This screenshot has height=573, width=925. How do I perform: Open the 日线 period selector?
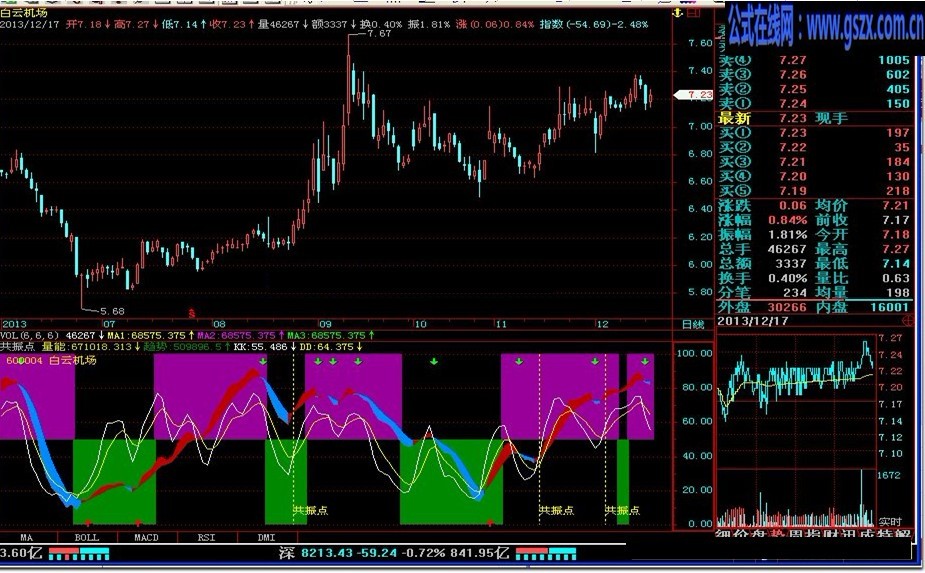tap(693, 324)
